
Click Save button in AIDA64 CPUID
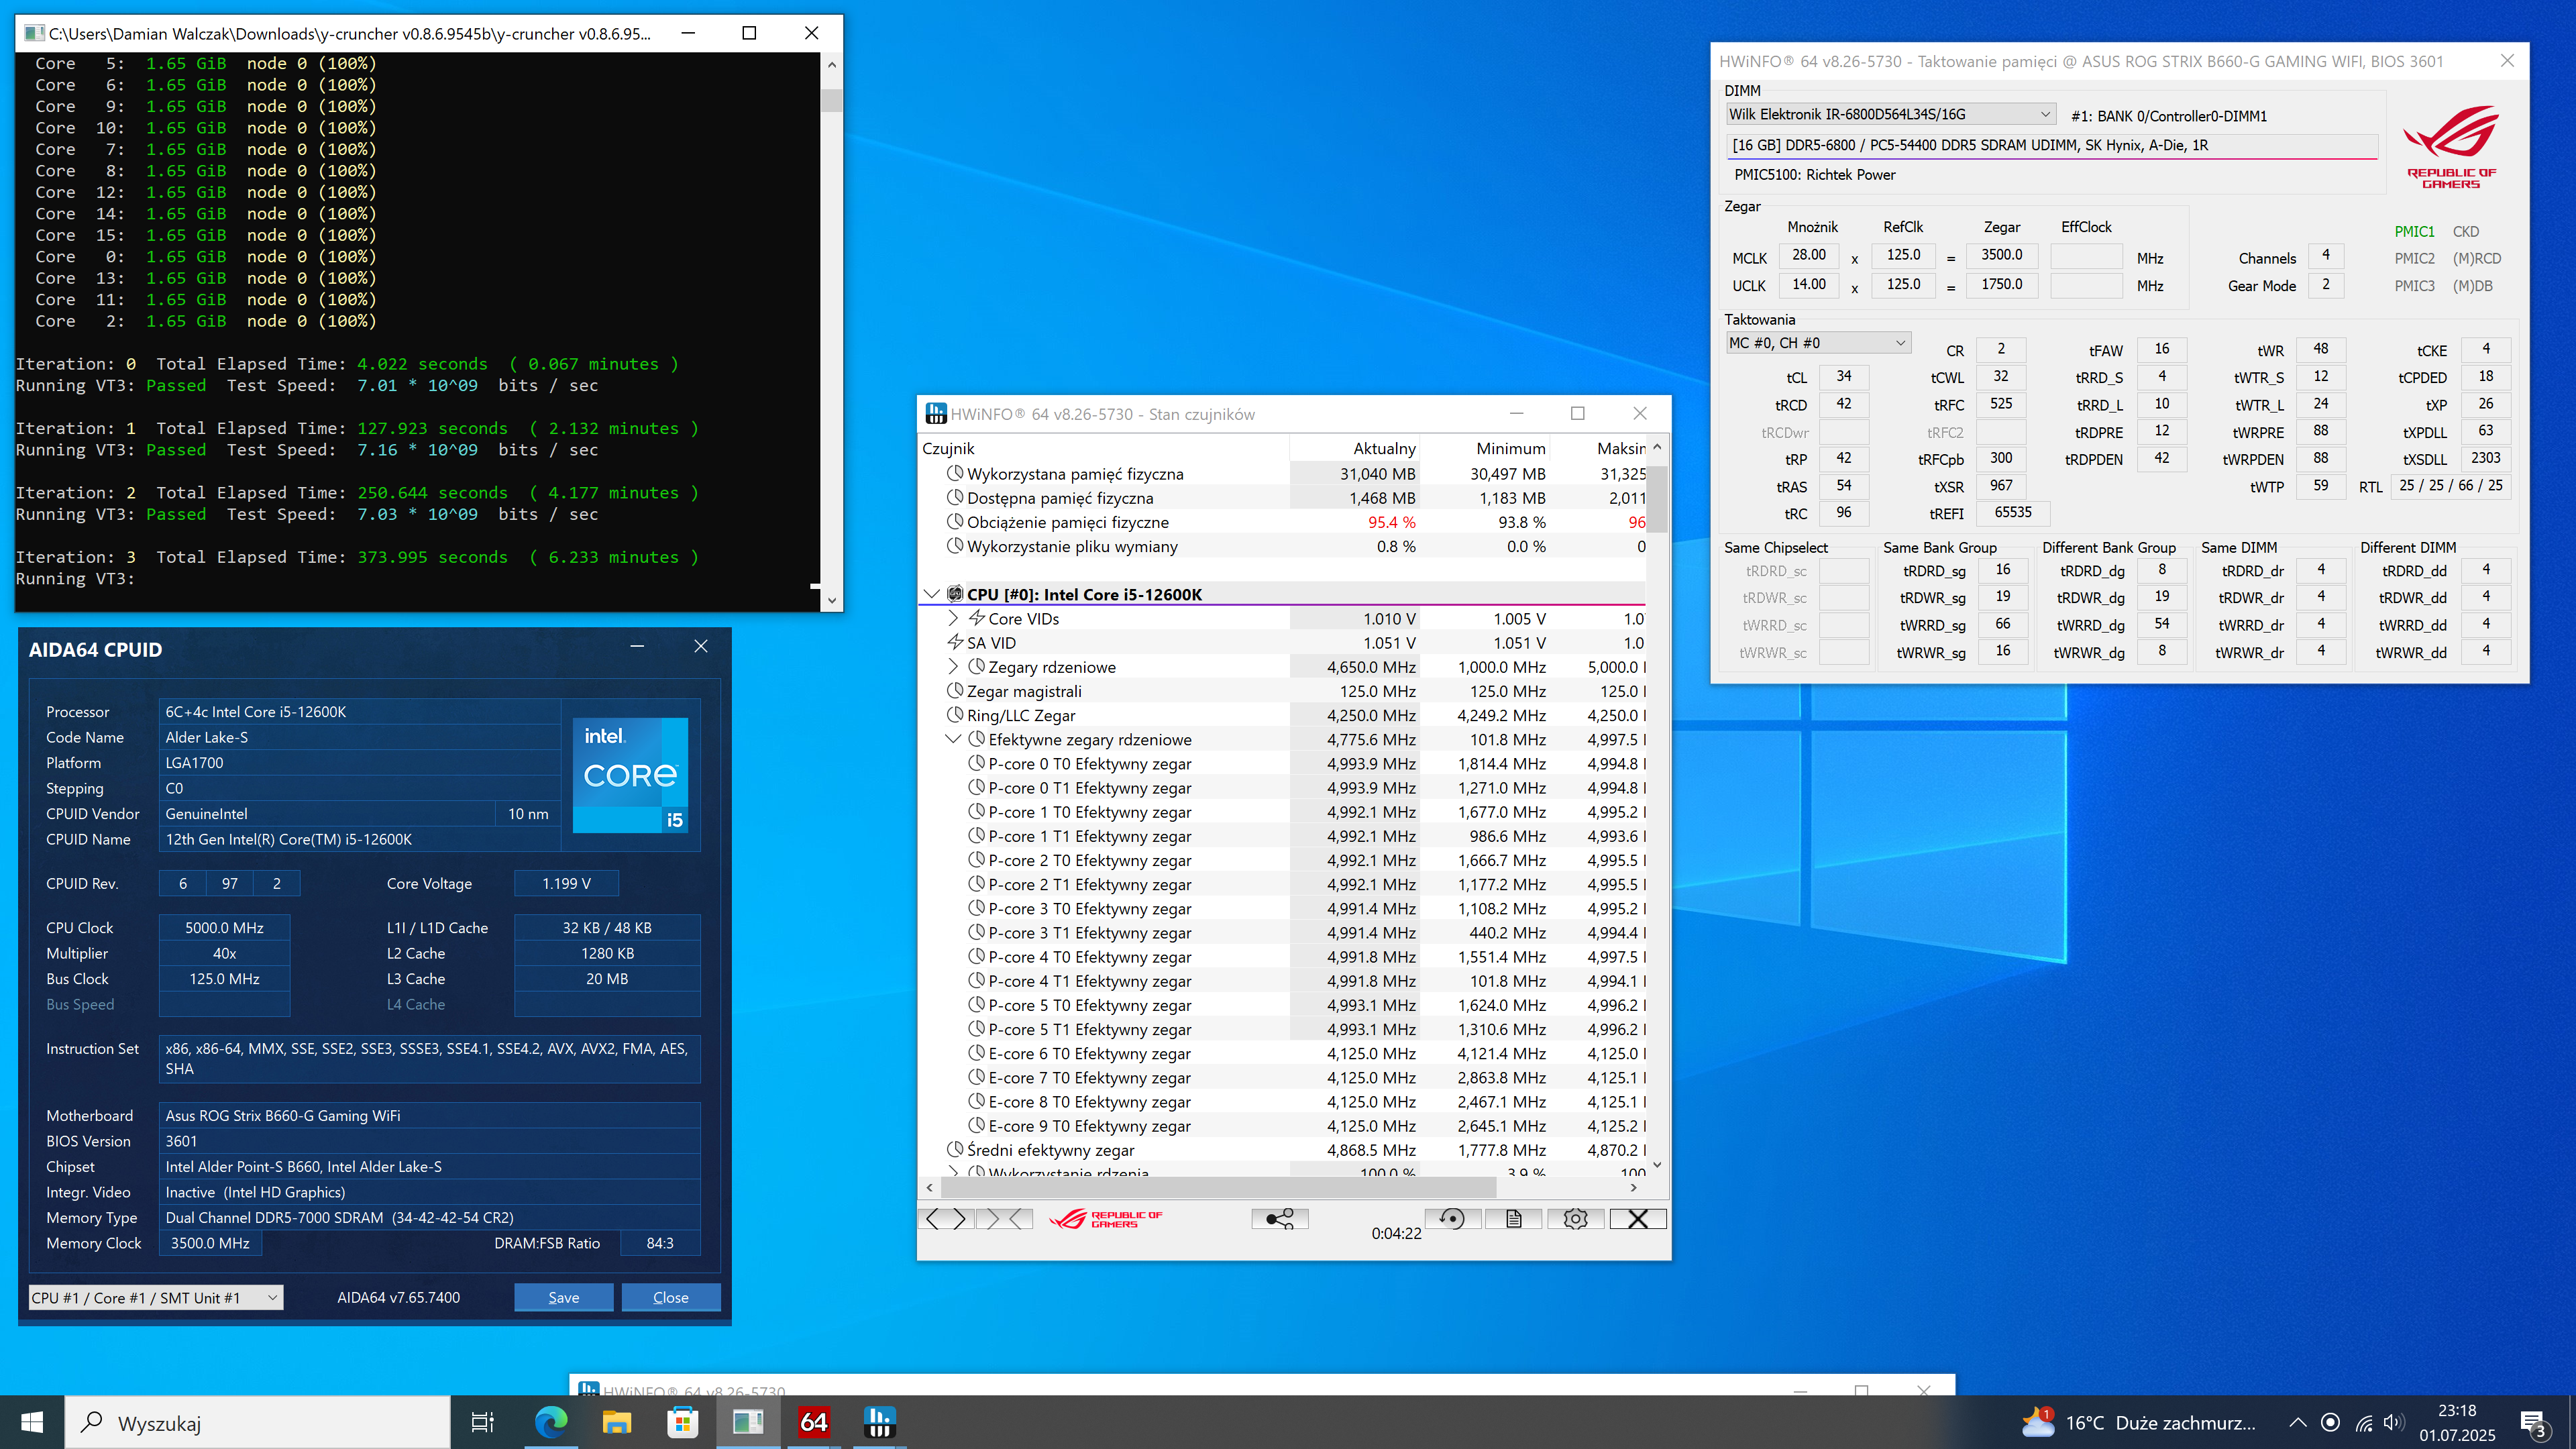click(x=563, y=1297)
